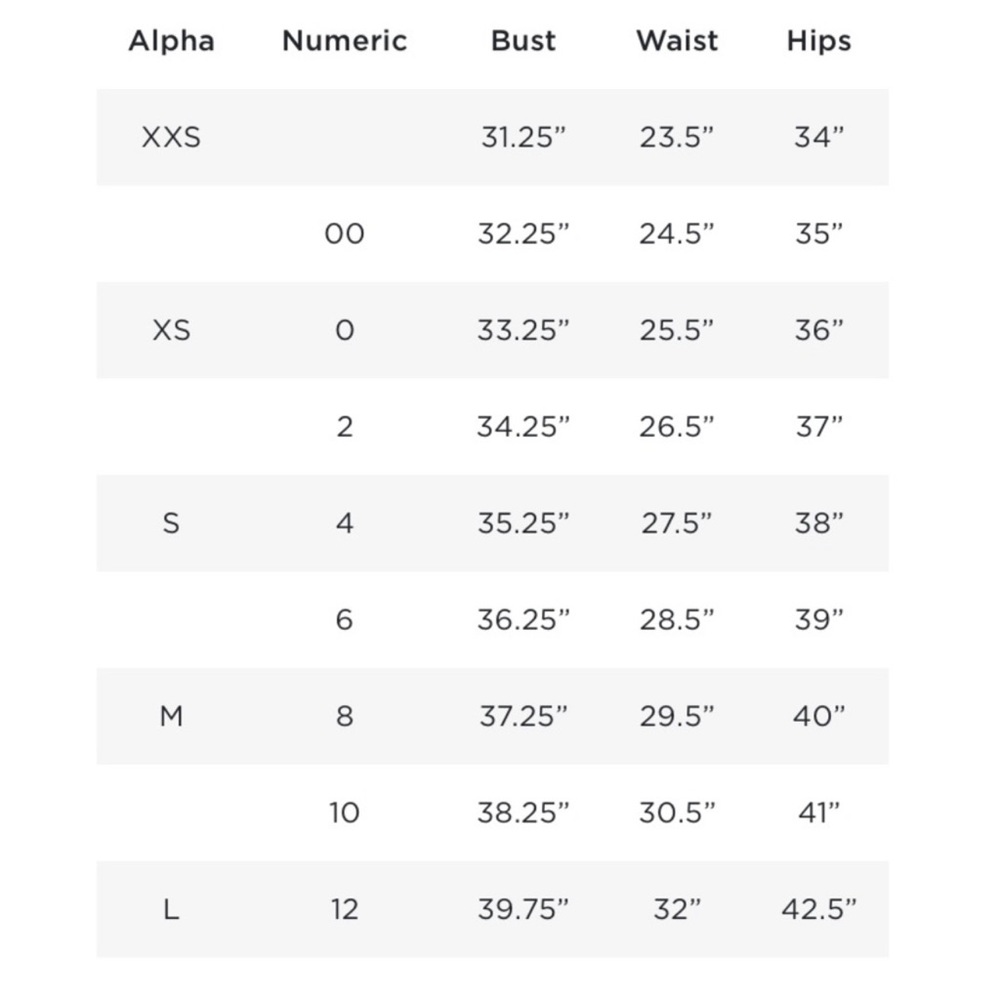
Task: Click the 36.25" bust measurement
Action: [523, 619]
